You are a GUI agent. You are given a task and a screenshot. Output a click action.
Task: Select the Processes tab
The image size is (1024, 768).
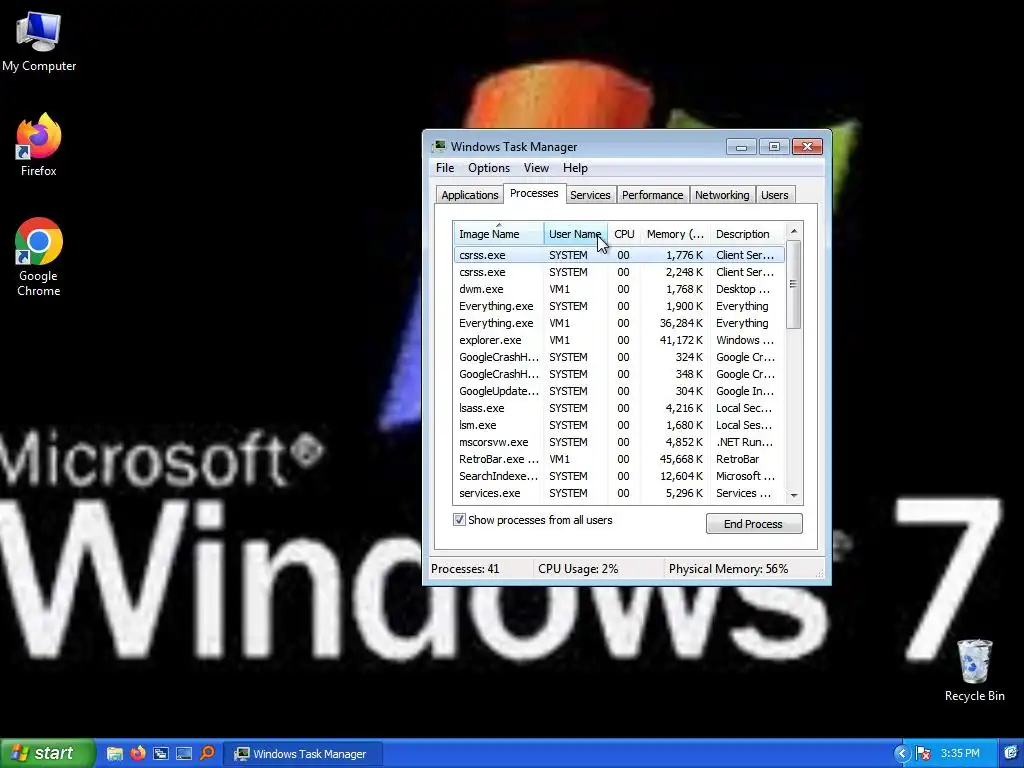534,193
